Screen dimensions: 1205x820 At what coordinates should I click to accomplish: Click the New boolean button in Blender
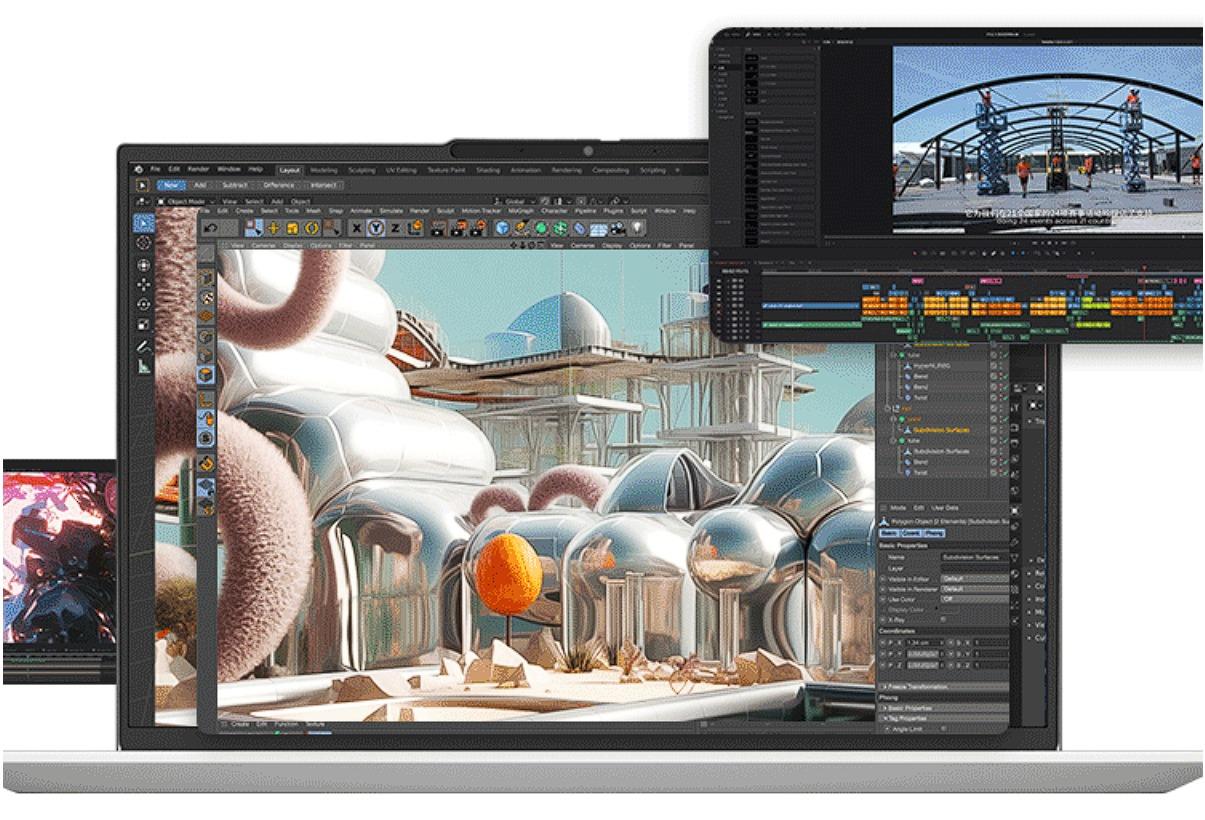pos(171,185)
